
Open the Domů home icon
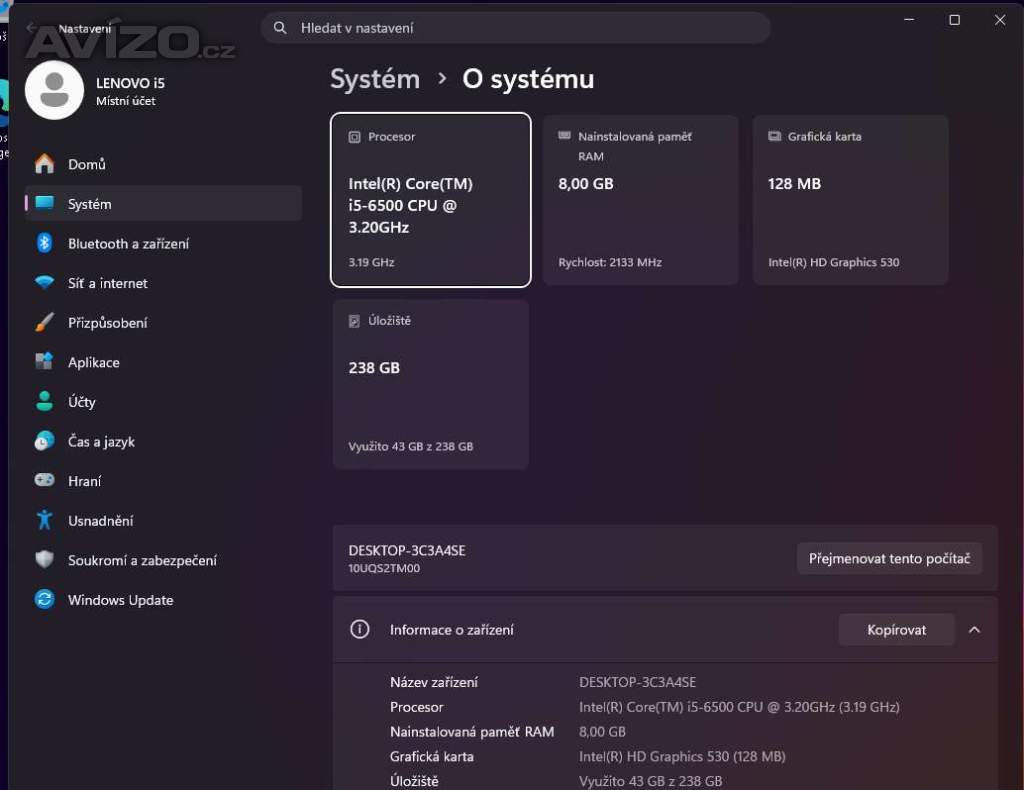[x=44, y=164]
